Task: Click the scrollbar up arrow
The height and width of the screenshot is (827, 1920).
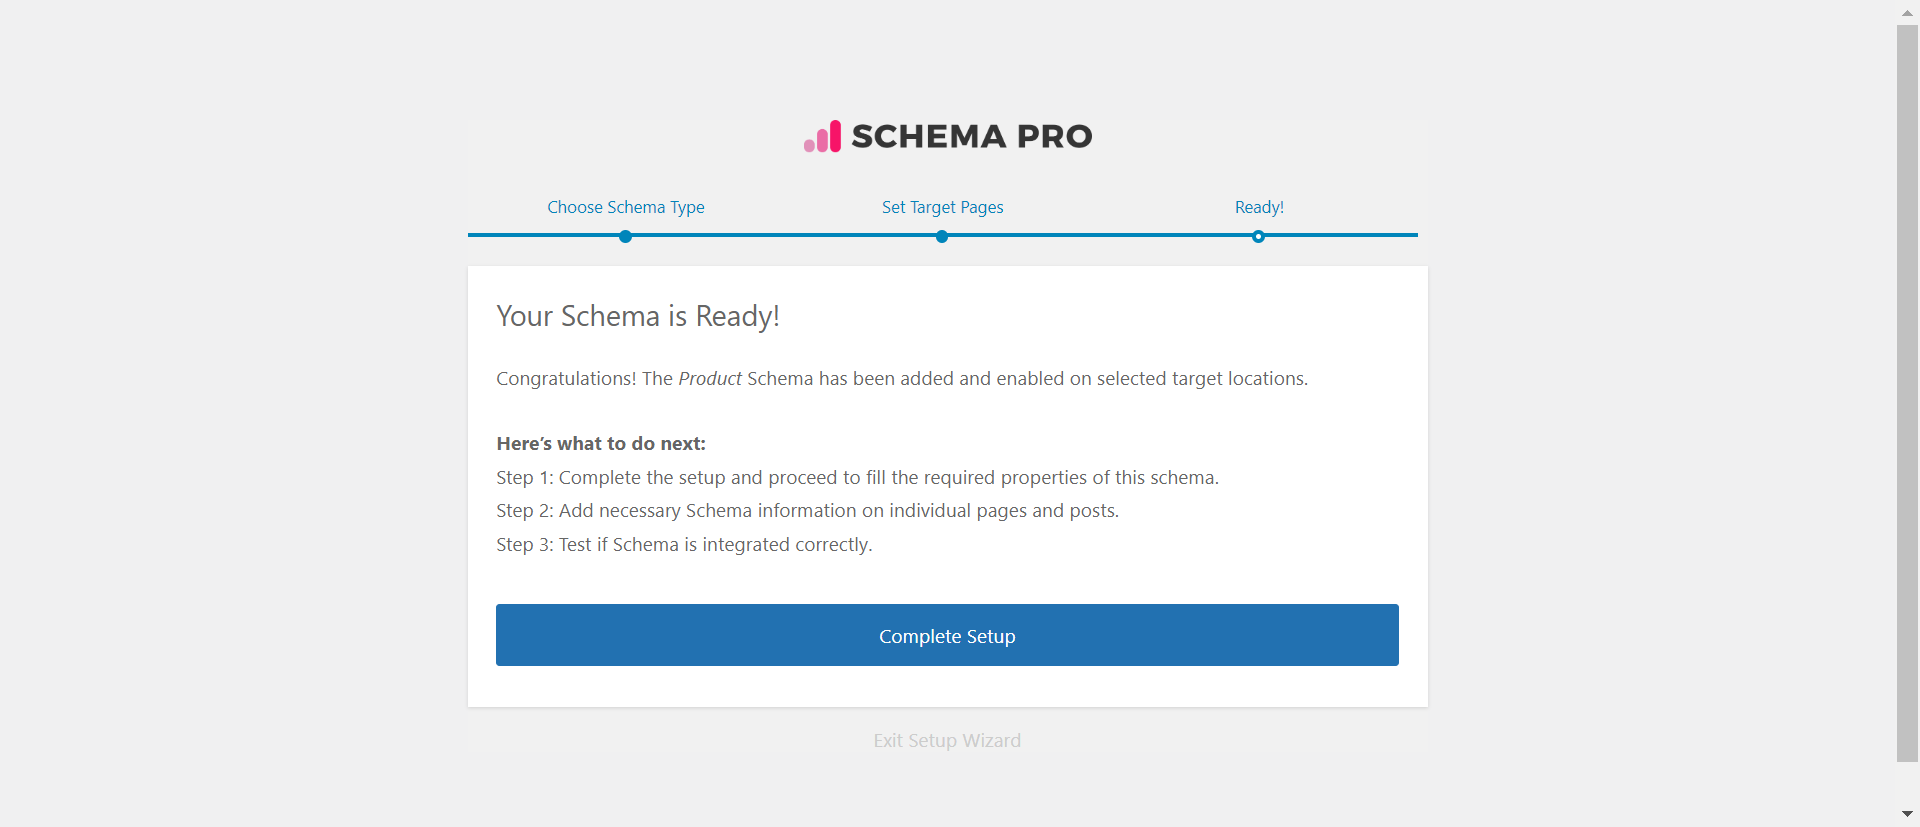Action: coord(1907,13)
